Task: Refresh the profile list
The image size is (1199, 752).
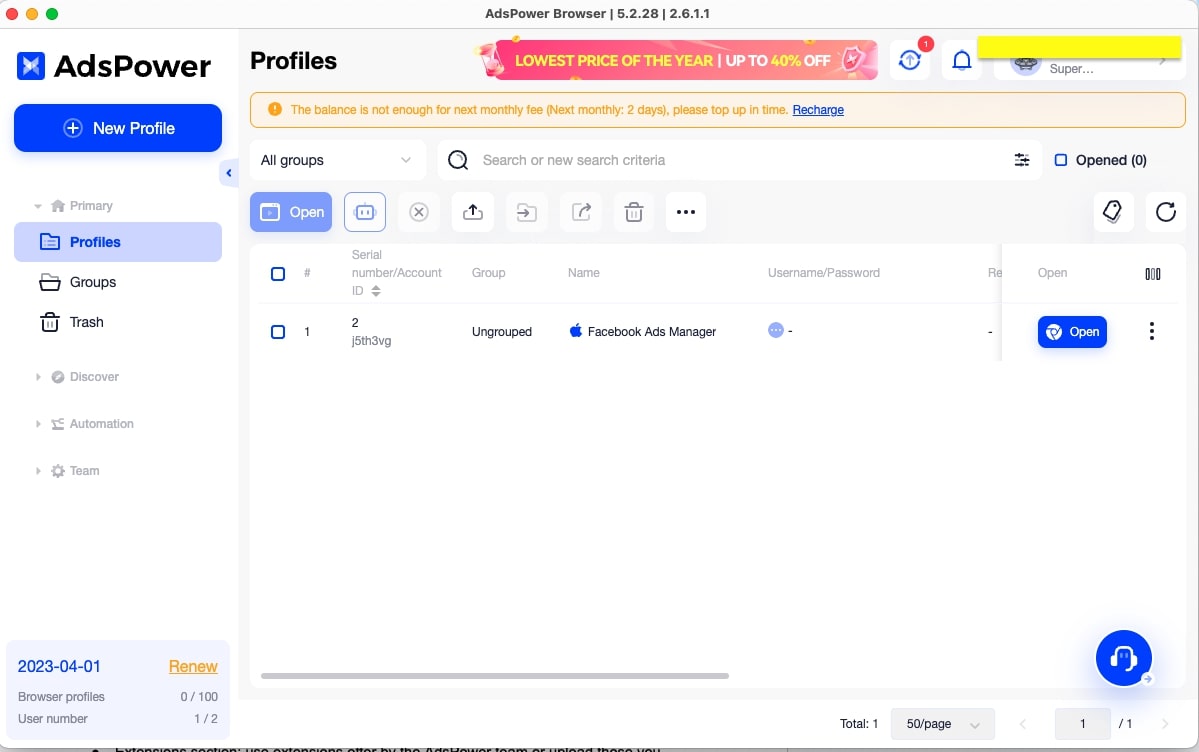Action: point(1165,212)
